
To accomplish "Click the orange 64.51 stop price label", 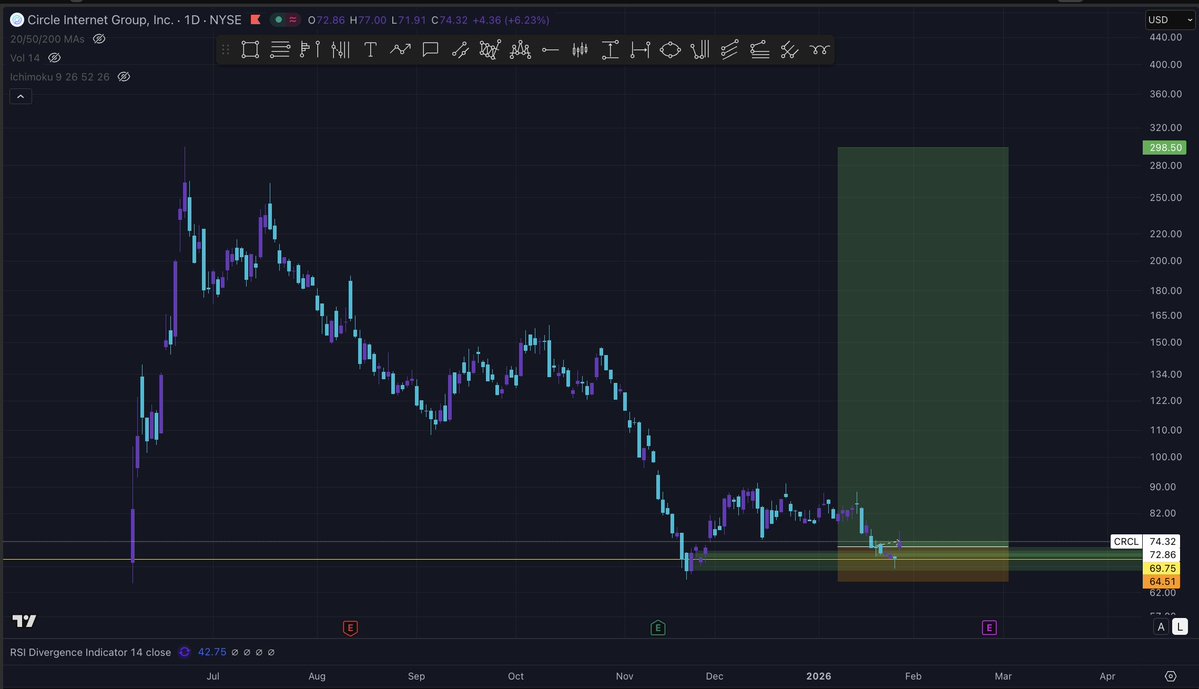I will tap(1162, 581).
